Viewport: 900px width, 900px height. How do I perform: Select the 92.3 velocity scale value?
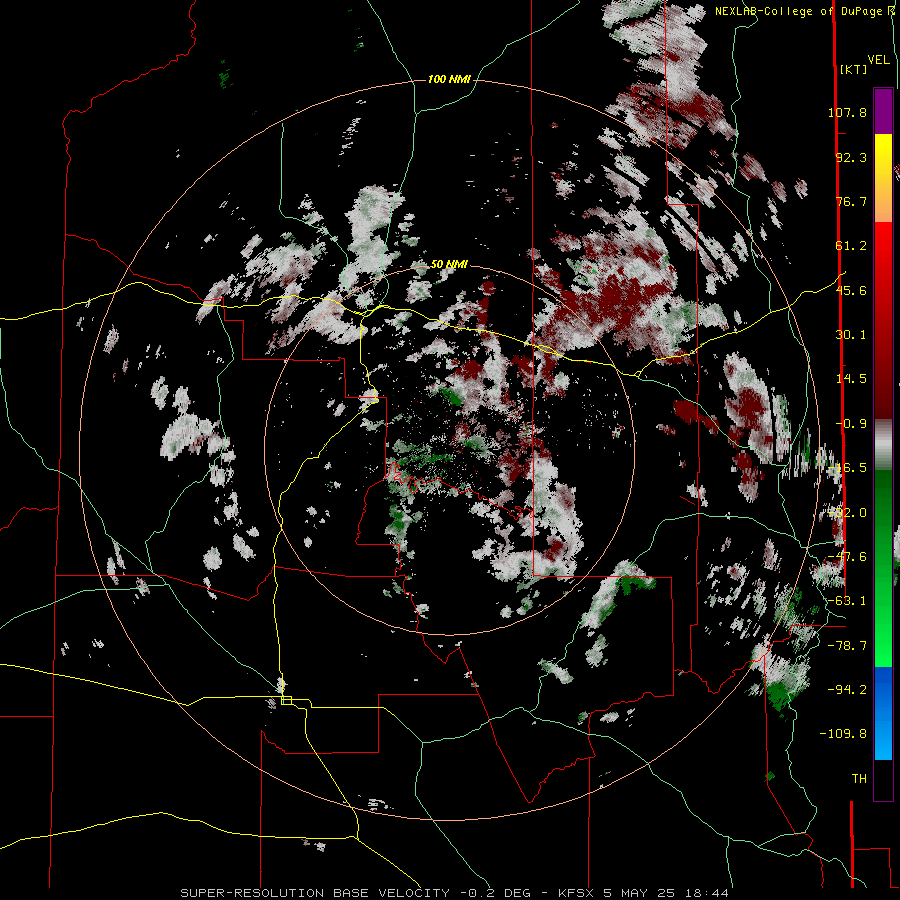click(x=851, y=157)
